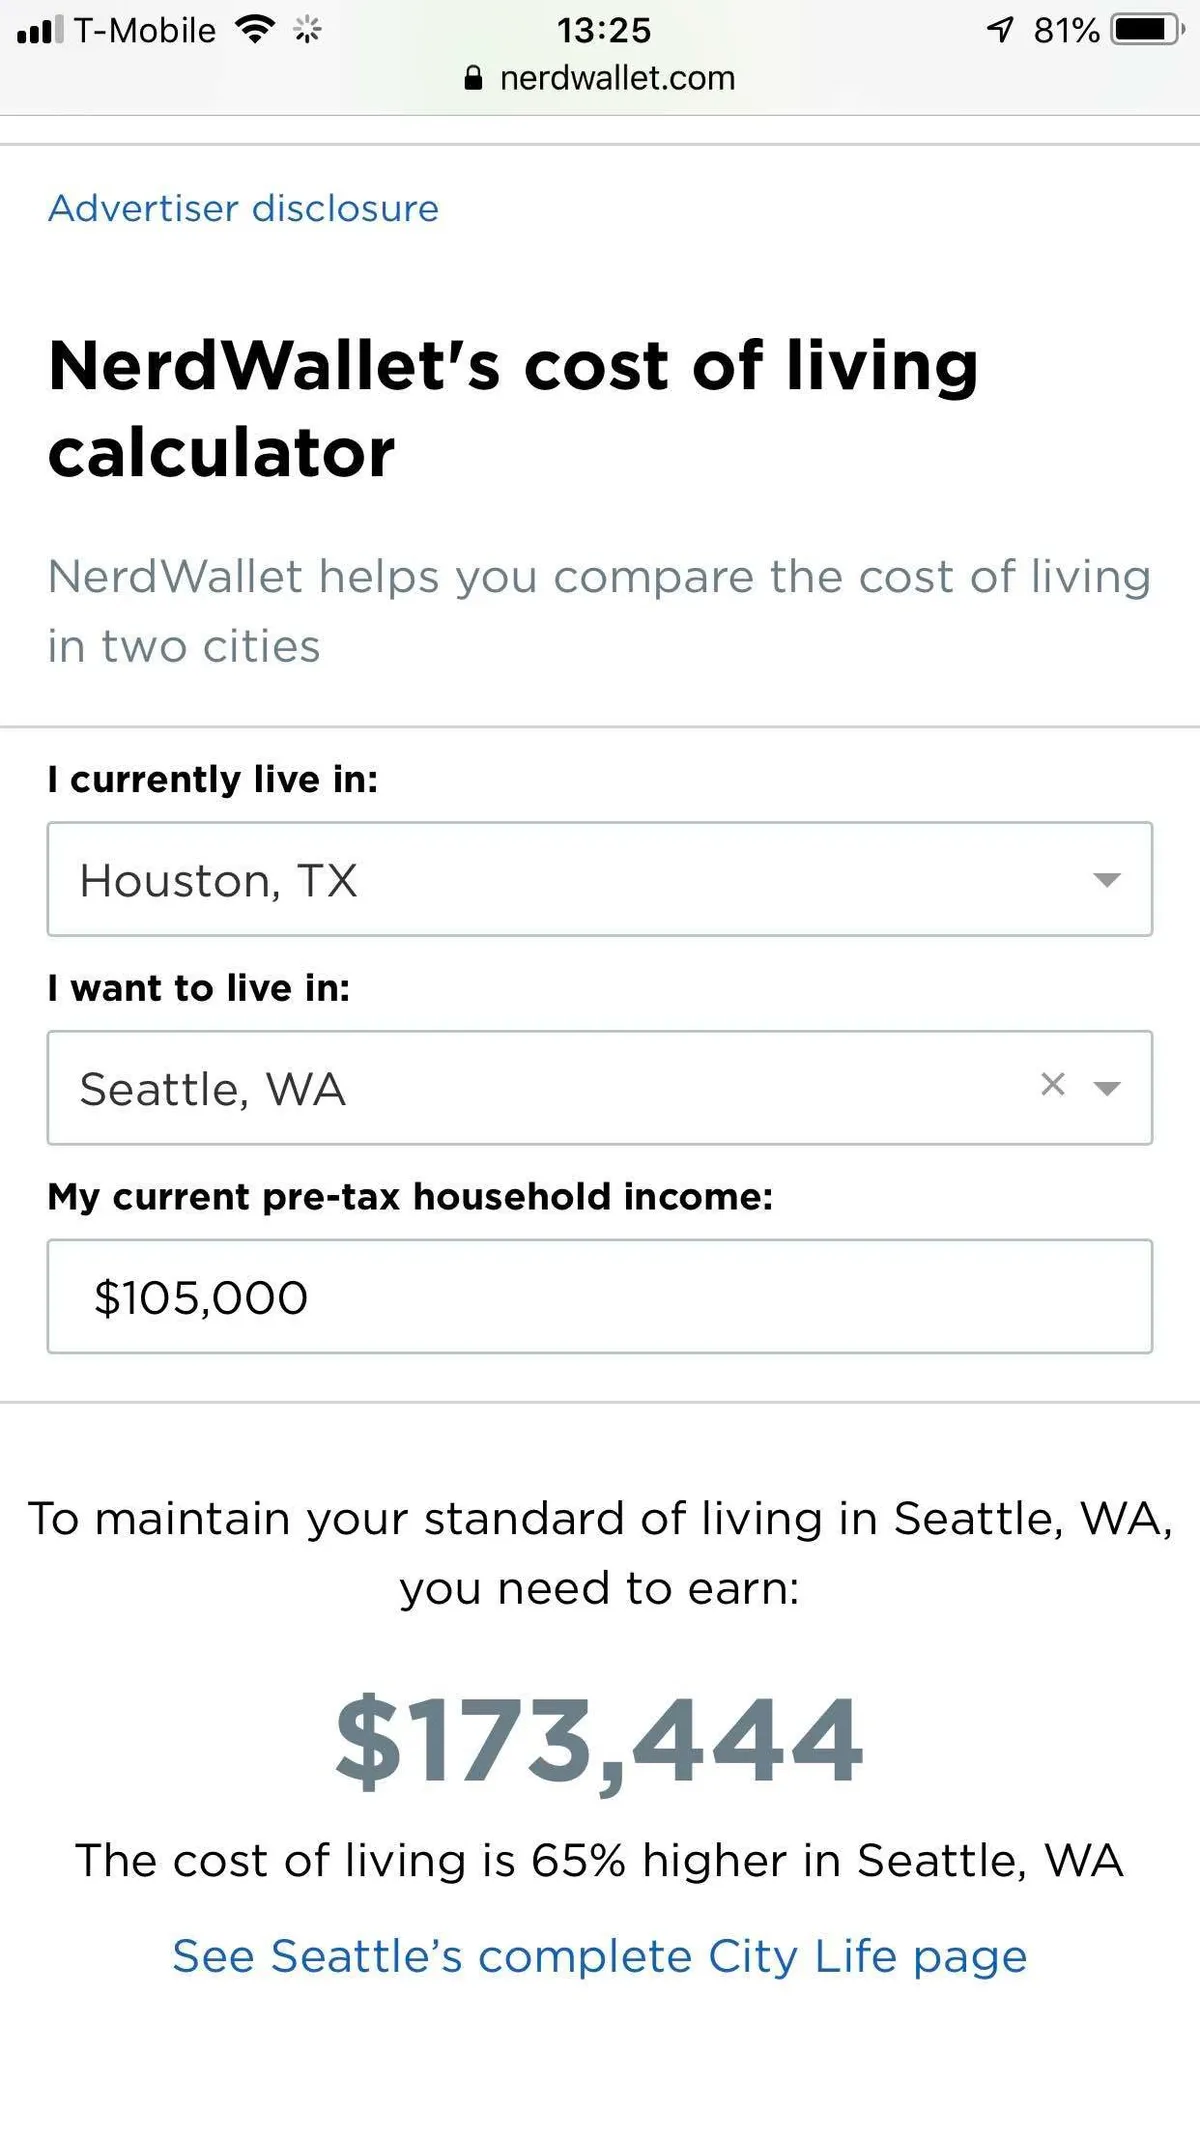Open See Seattle's complete City Life page
This screenshot has width=1200, height=2133.
point(600,1957)
